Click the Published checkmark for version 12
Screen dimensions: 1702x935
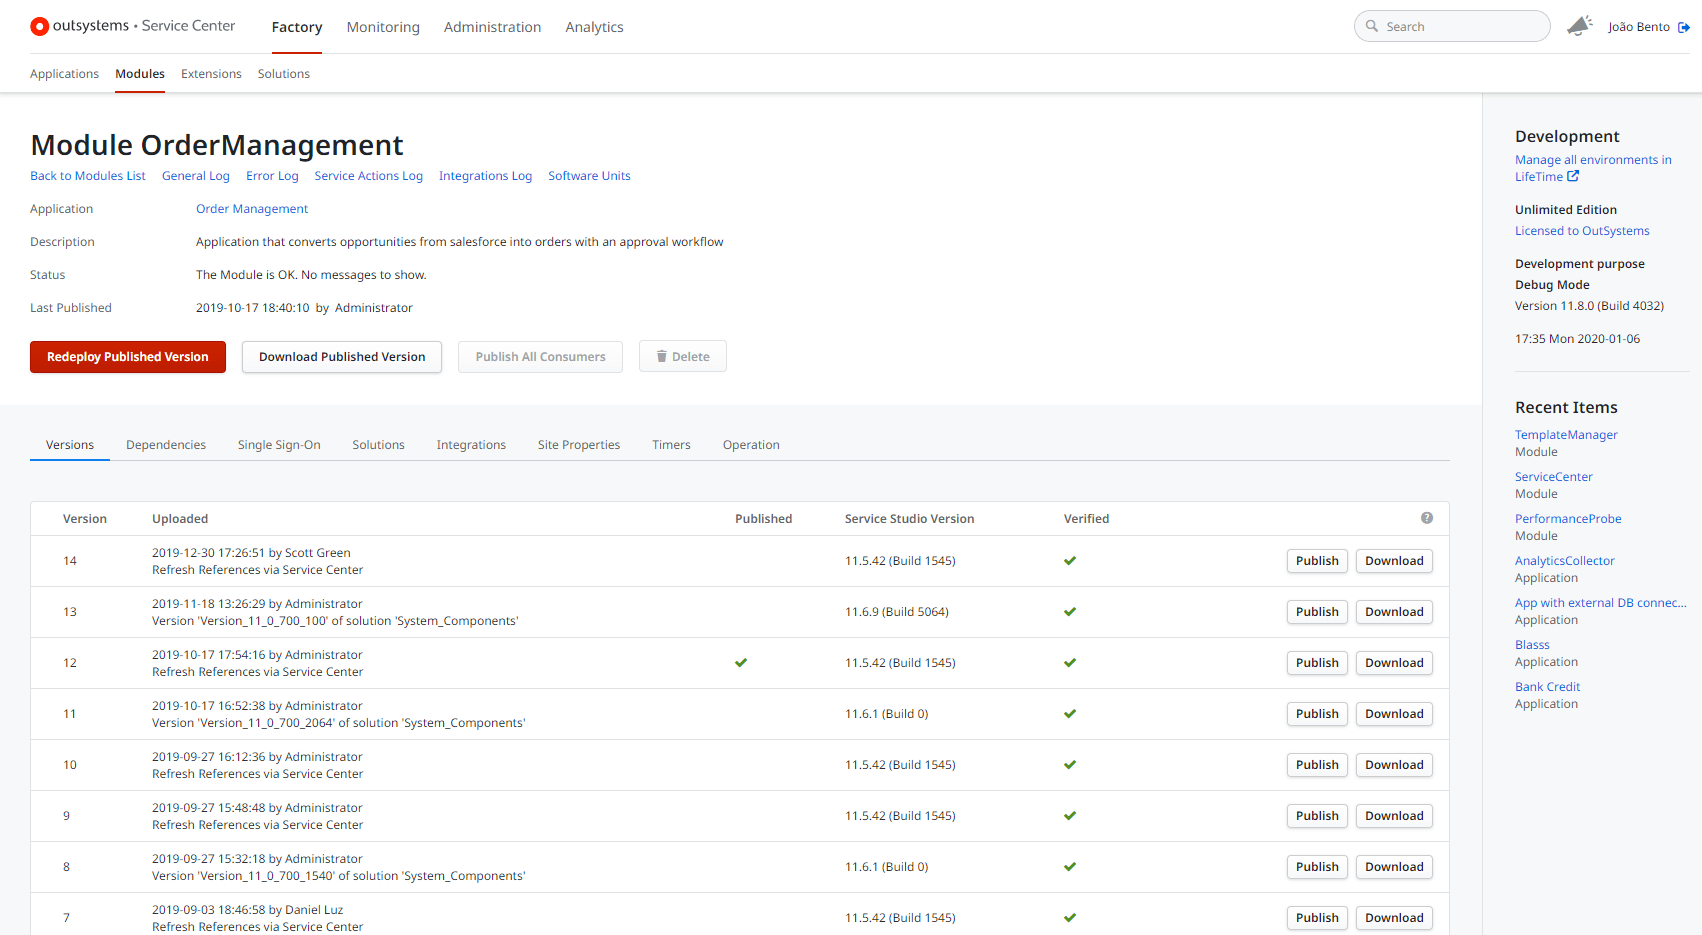coord(741,663)
